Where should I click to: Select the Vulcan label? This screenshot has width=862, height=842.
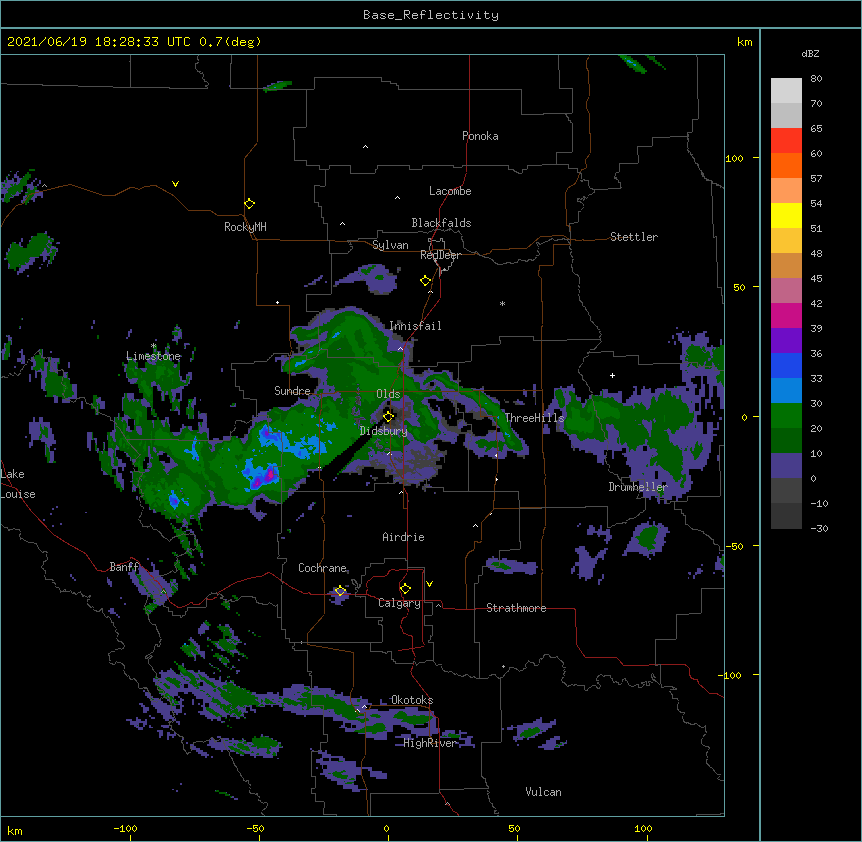coord(543,792)
